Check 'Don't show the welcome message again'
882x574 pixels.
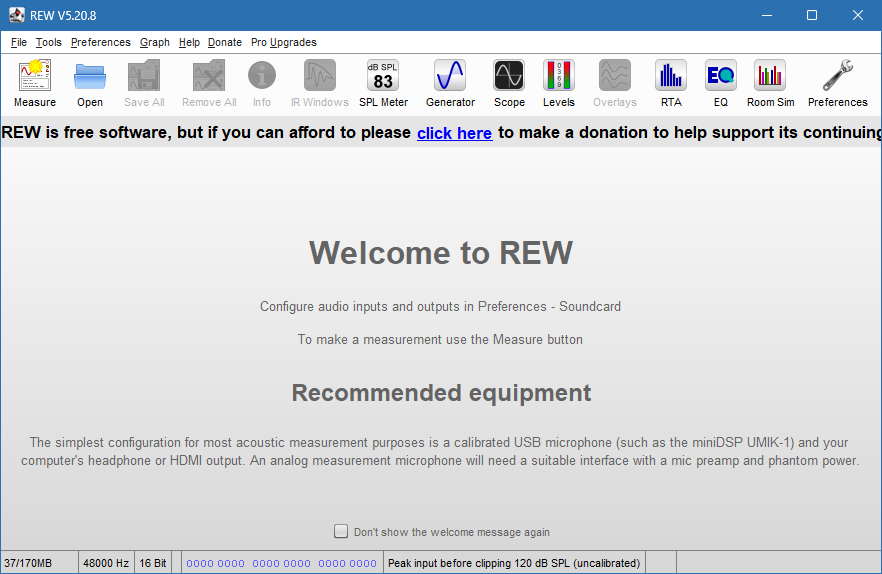coord(341,531)
